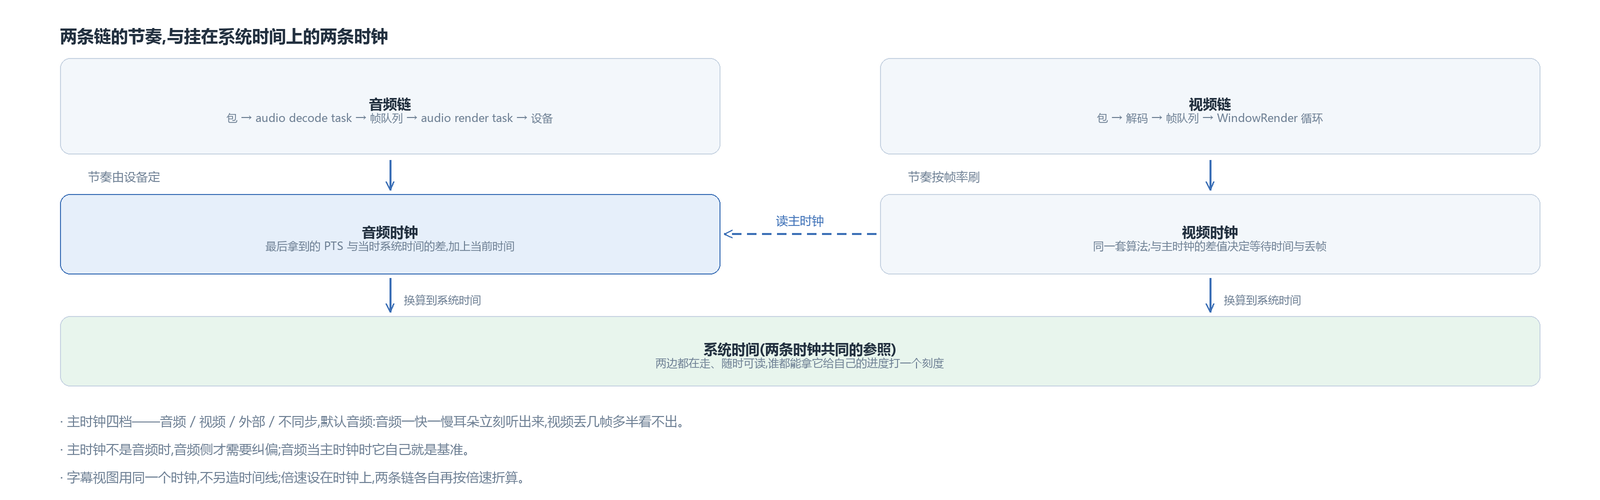This screenshot has height=500, width=1600.
Task: Click the audio clock description about PTS
Action: click(x=390, y=246)
